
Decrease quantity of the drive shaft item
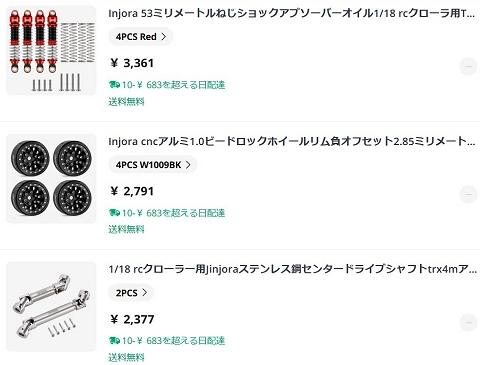point(468,323)
